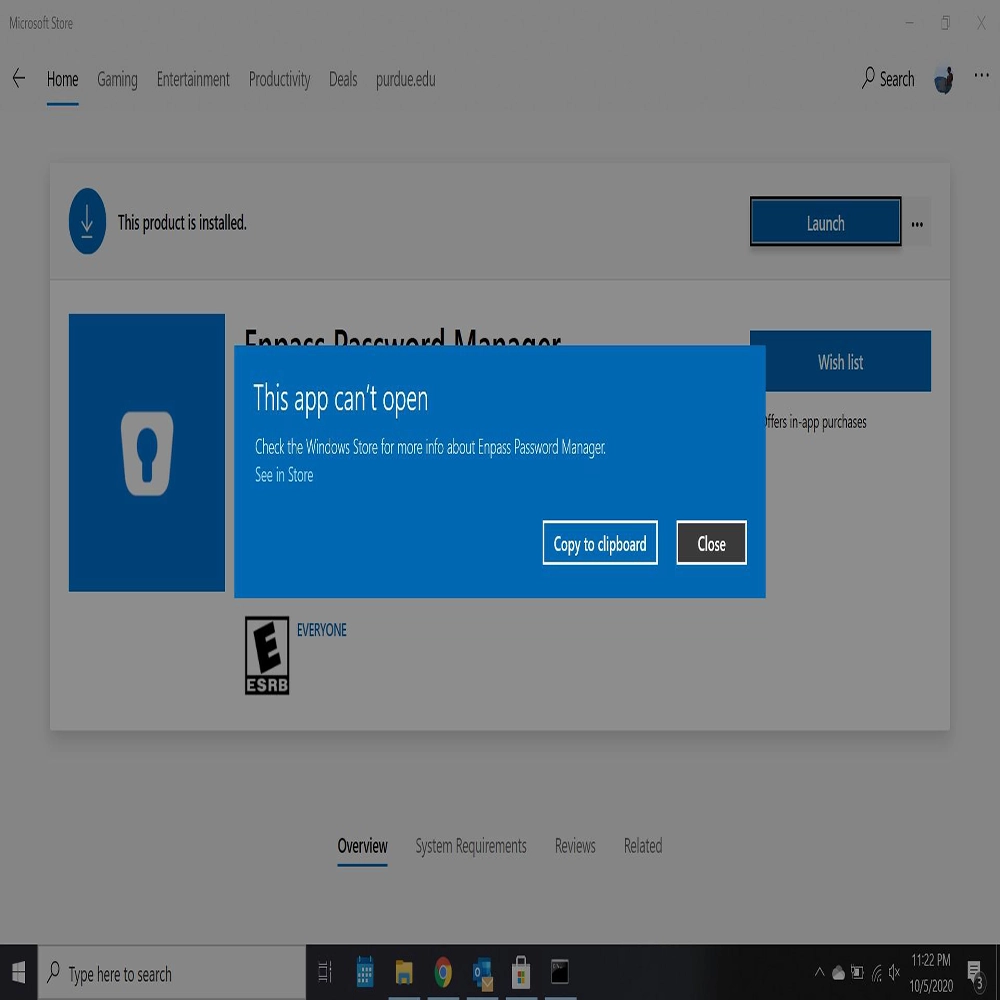Screen dimensions: 1000x1000
Task: Open the Reviews section tab
Action: click(575, 846)
